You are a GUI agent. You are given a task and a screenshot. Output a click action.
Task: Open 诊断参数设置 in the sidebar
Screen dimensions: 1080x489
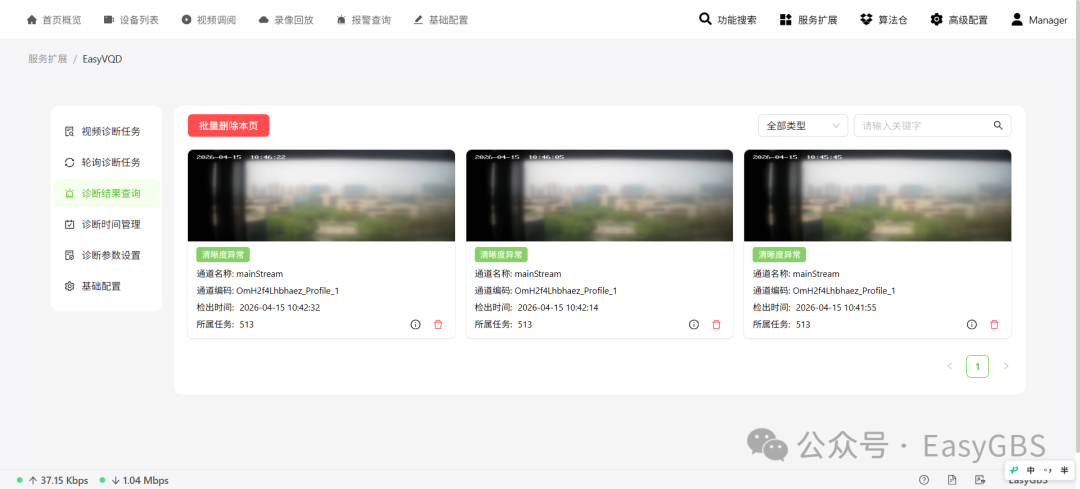click(x=106, y=256)
